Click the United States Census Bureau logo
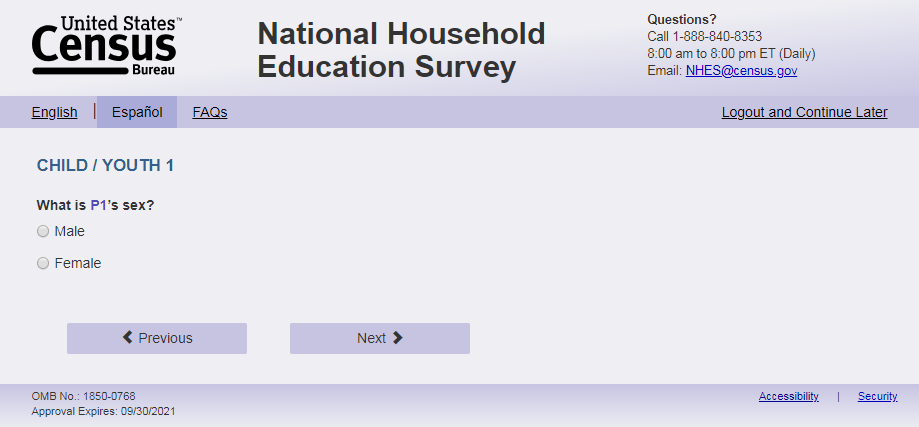Viewport: 919px width, 427px height. pos(105,46)
